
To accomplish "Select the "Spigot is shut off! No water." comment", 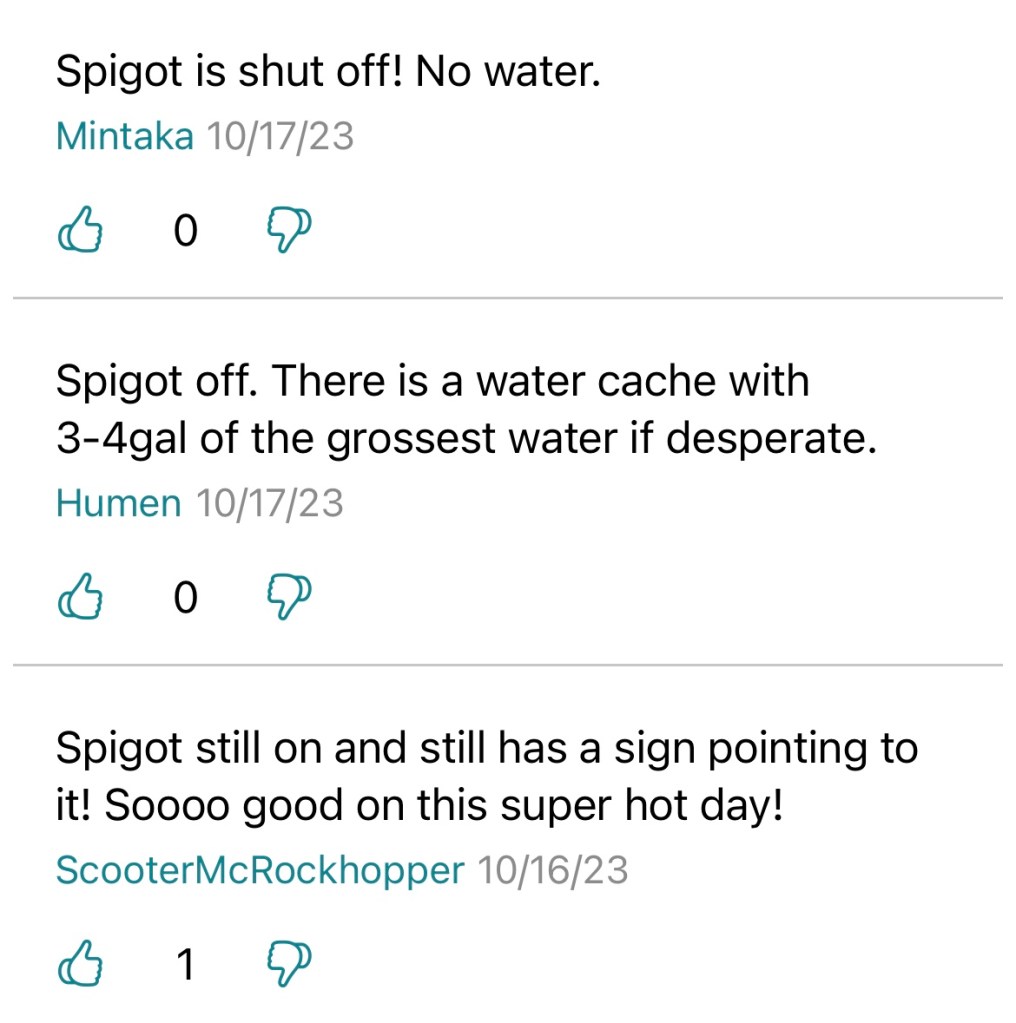I will (328, 72).
